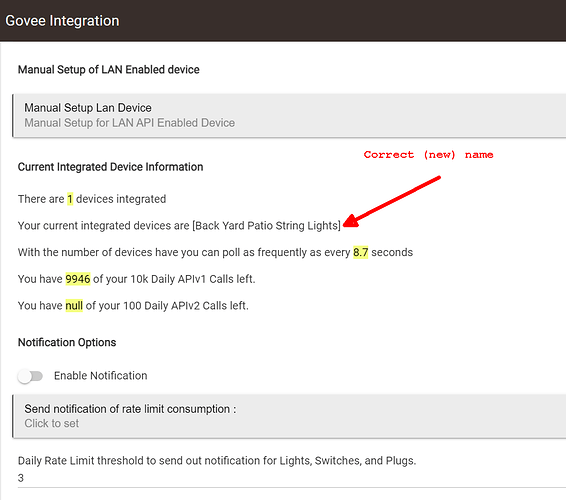Open Send notification of rate limit consumption selector
Image resolution: width=566 pixels, height=500 pixels.
coord(289,416)
